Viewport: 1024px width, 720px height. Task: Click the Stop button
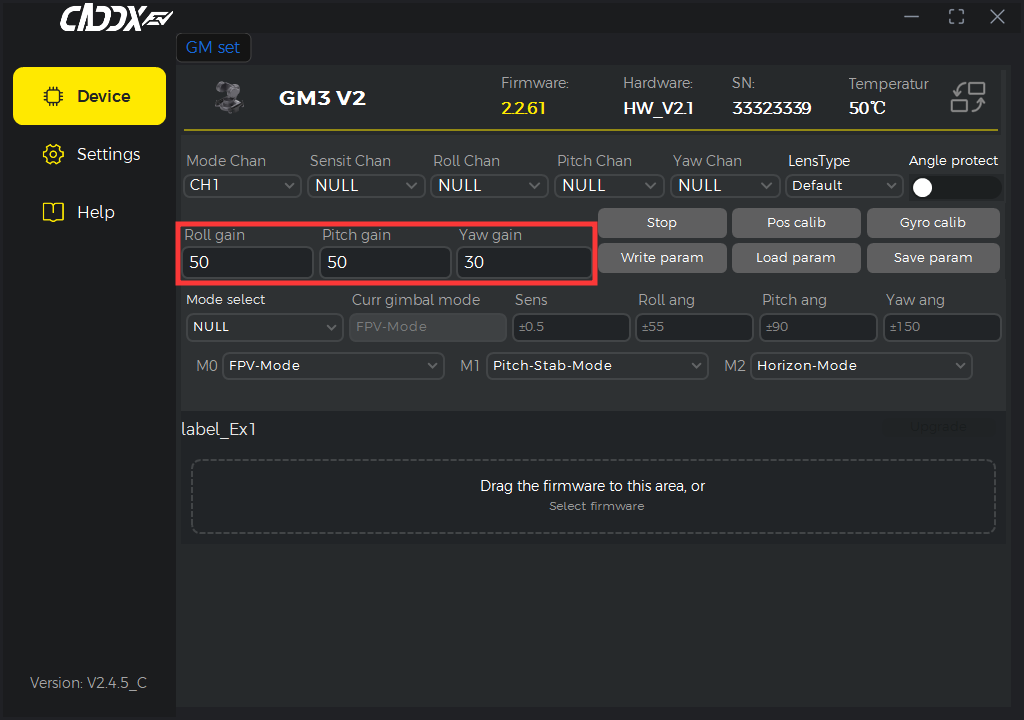tap(662, 223)
